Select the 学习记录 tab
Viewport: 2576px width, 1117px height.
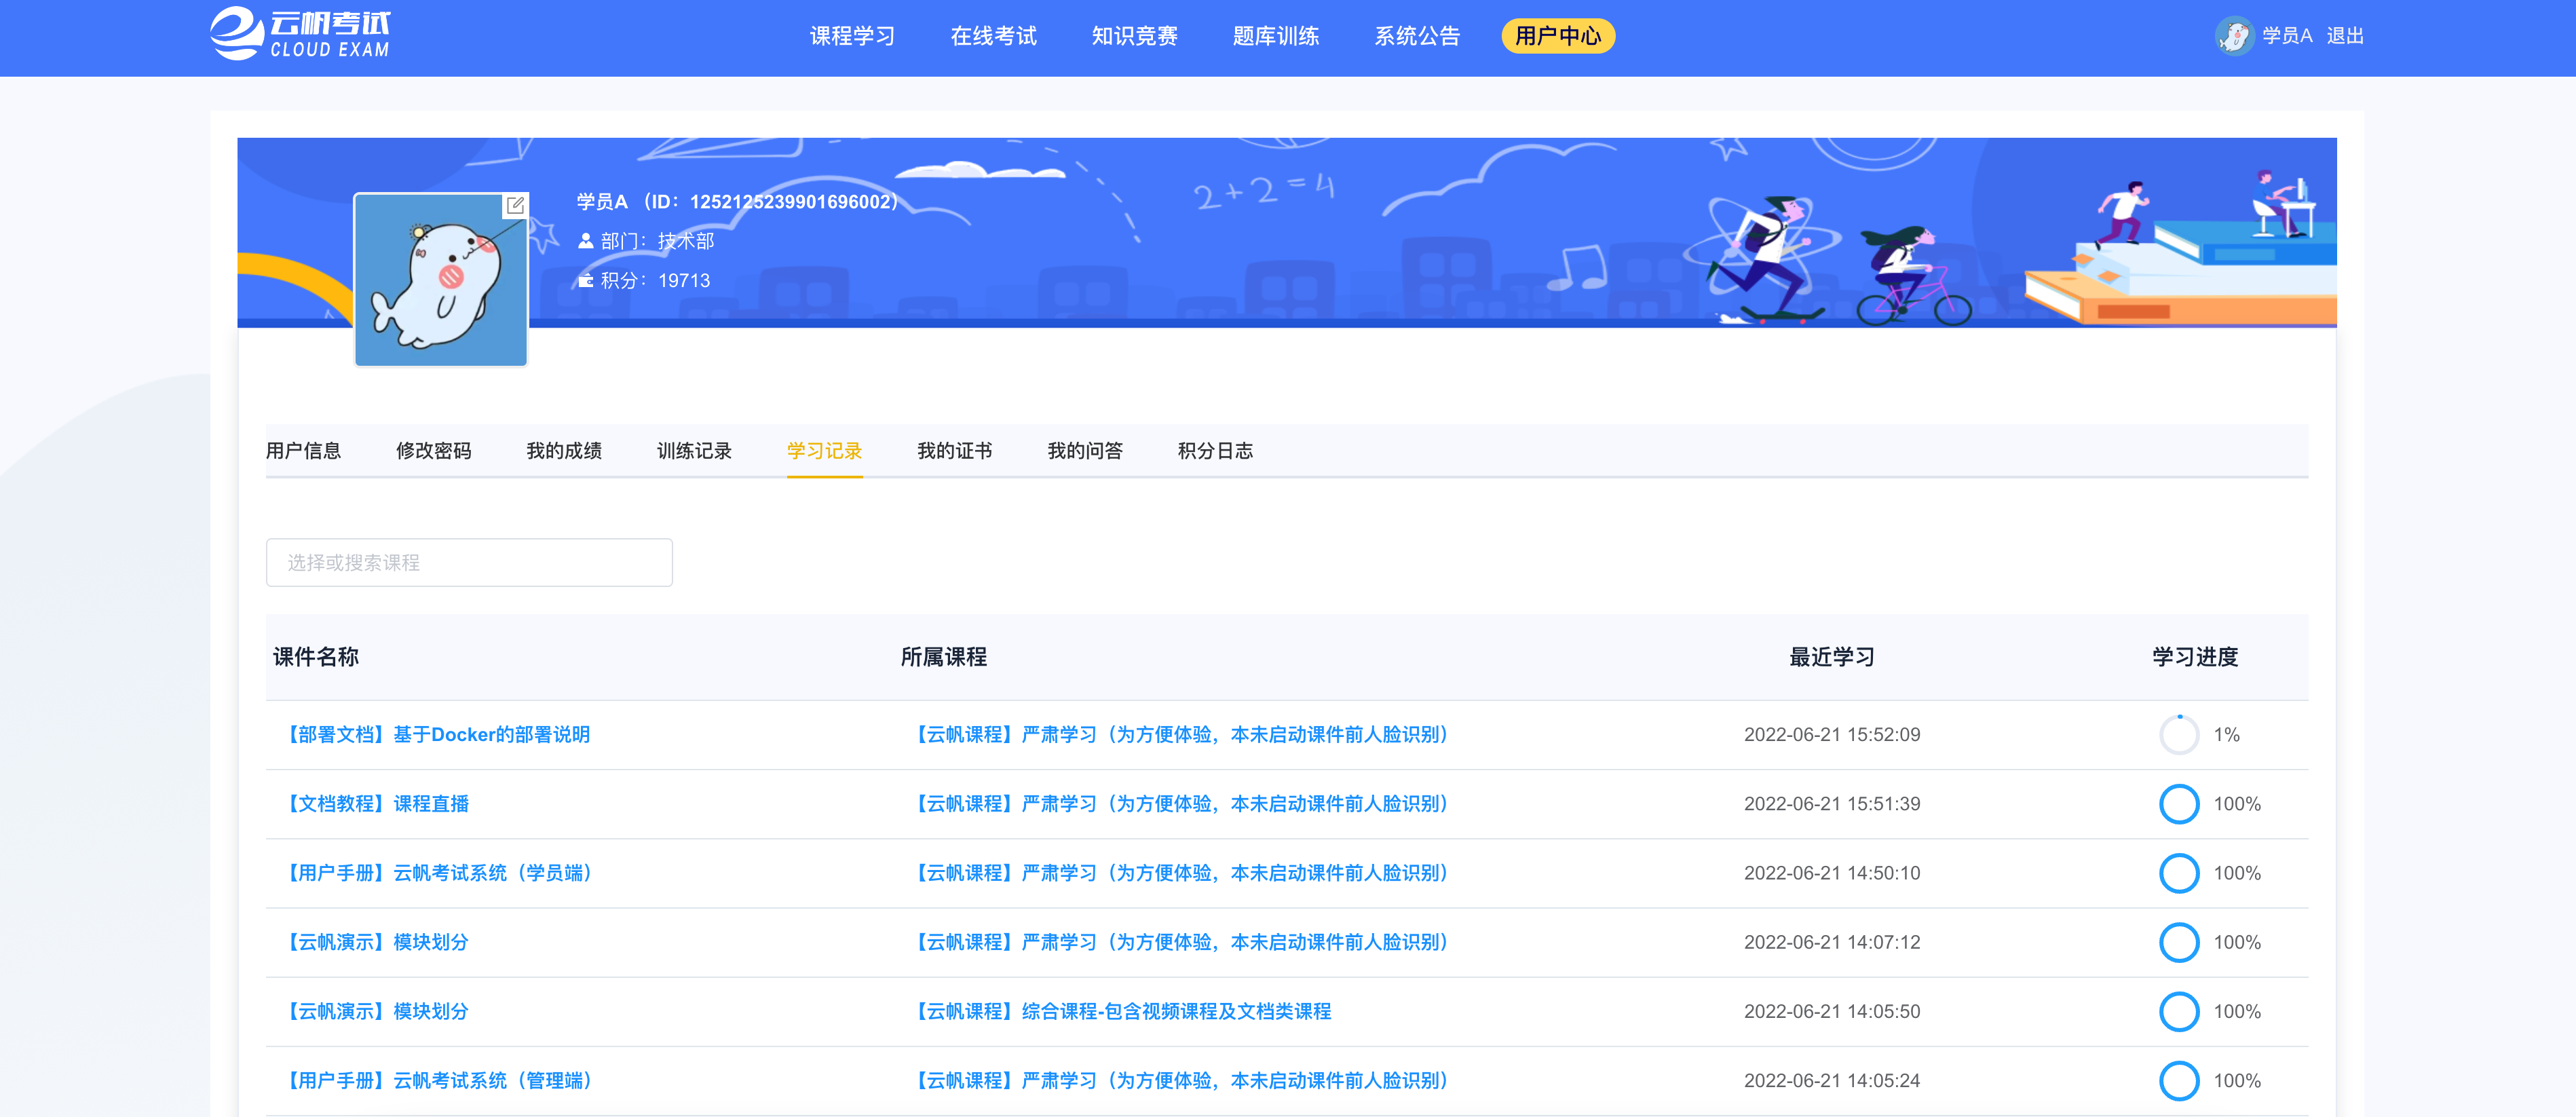tap(824, 451)
